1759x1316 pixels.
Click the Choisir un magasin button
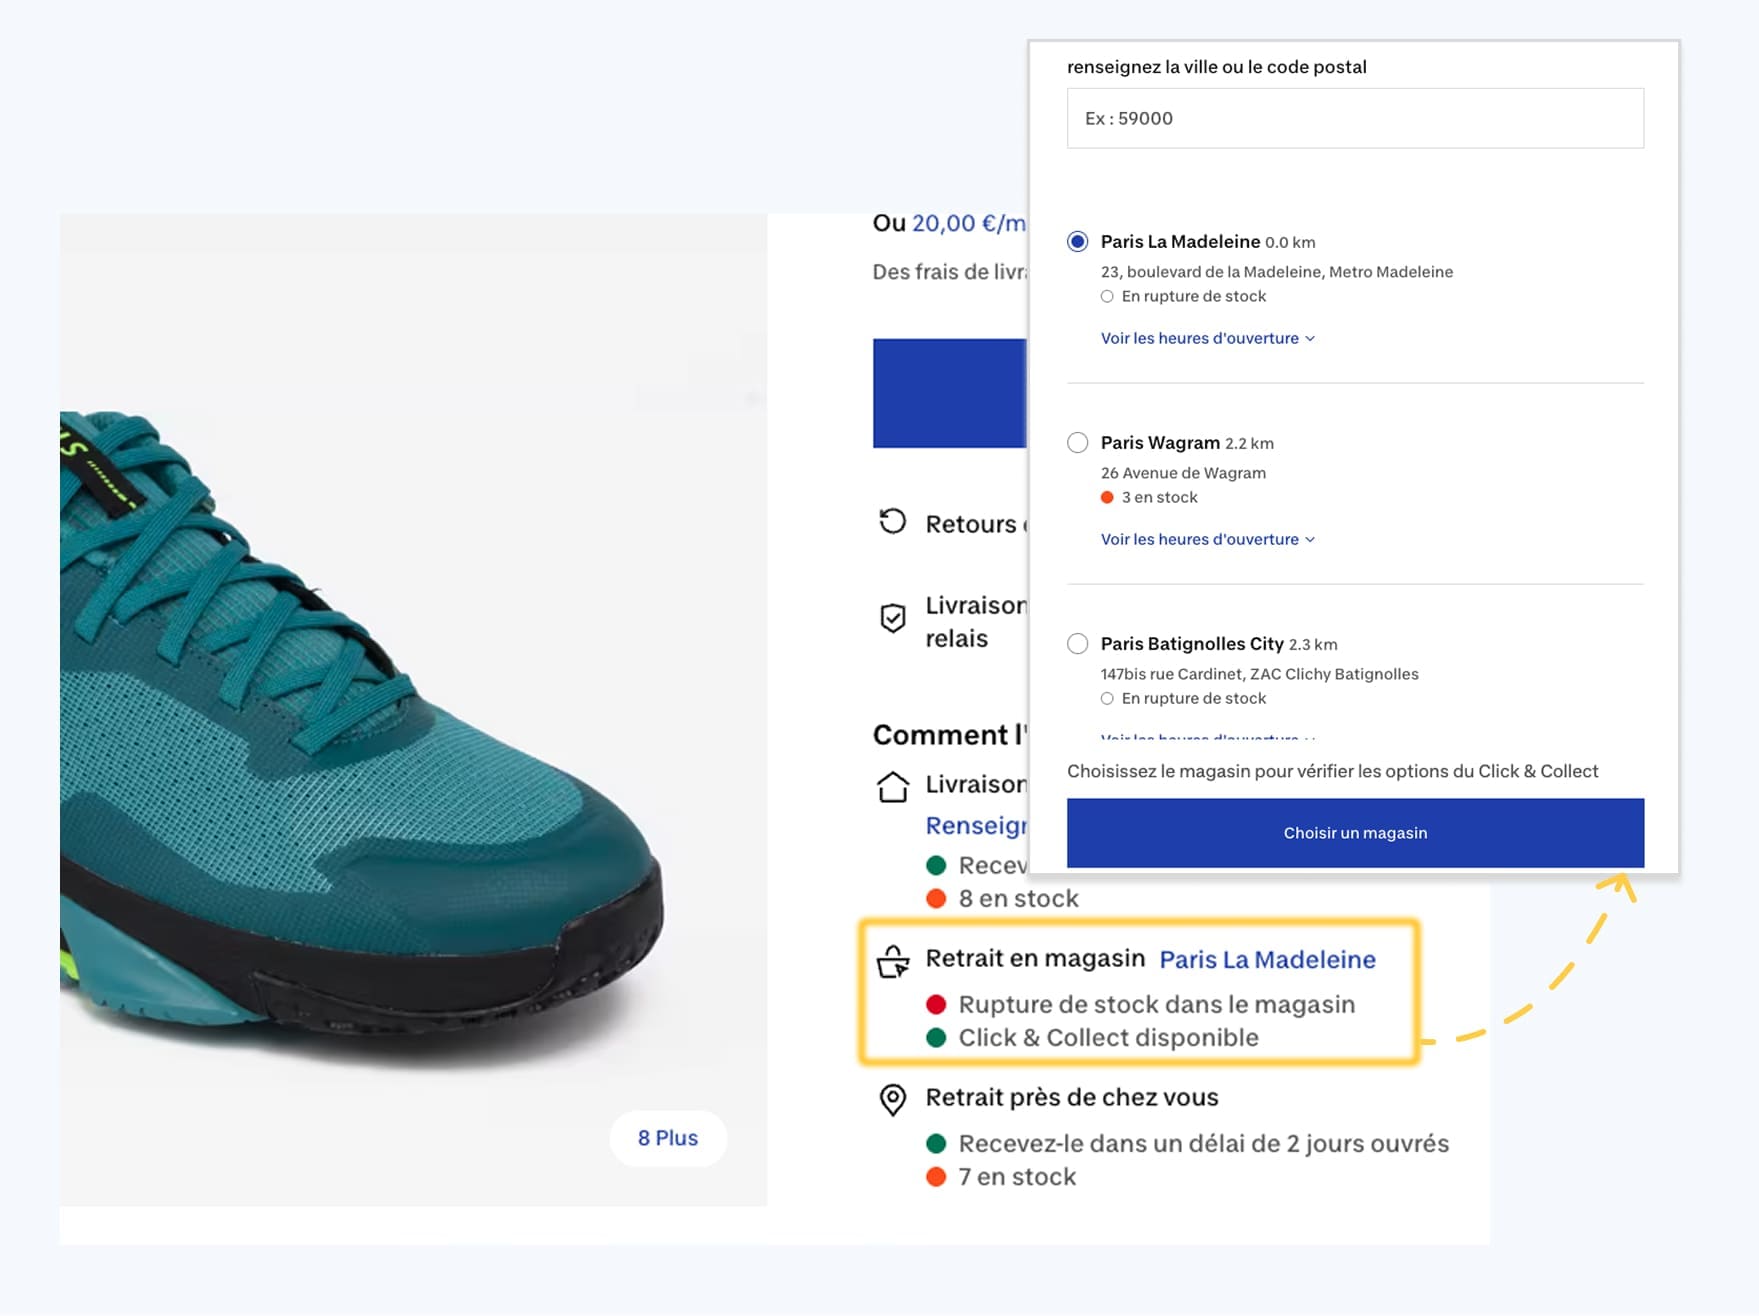1355,832
